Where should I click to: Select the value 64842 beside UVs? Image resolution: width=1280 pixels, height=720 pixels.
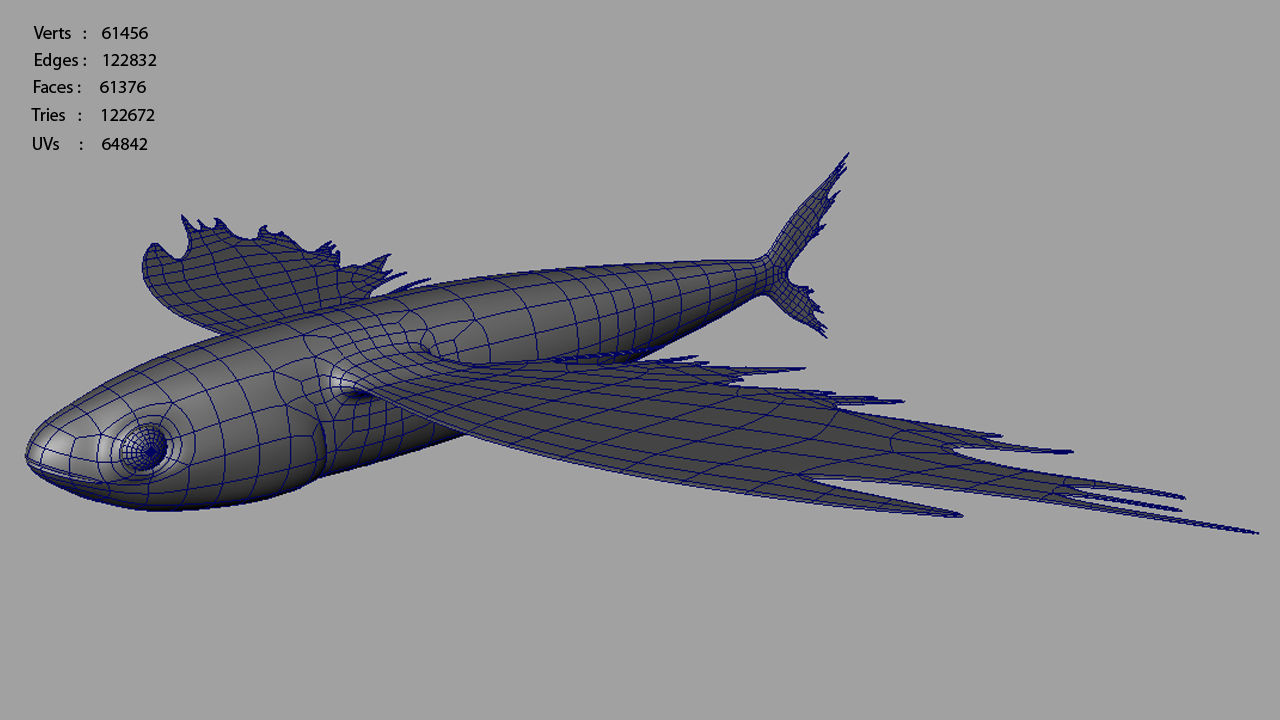tap(124, 144)
